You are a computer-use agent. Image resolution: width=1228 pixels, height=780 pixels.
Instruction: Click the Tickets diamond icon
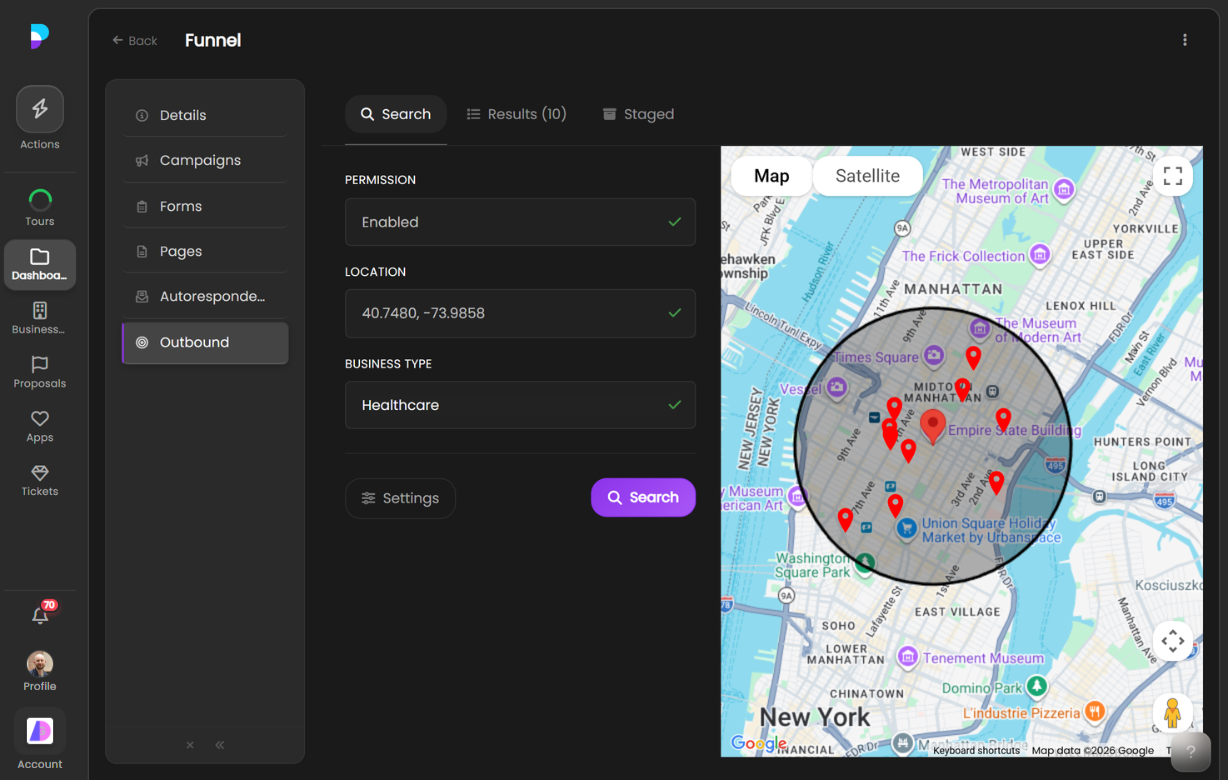[x=40, y=473]
